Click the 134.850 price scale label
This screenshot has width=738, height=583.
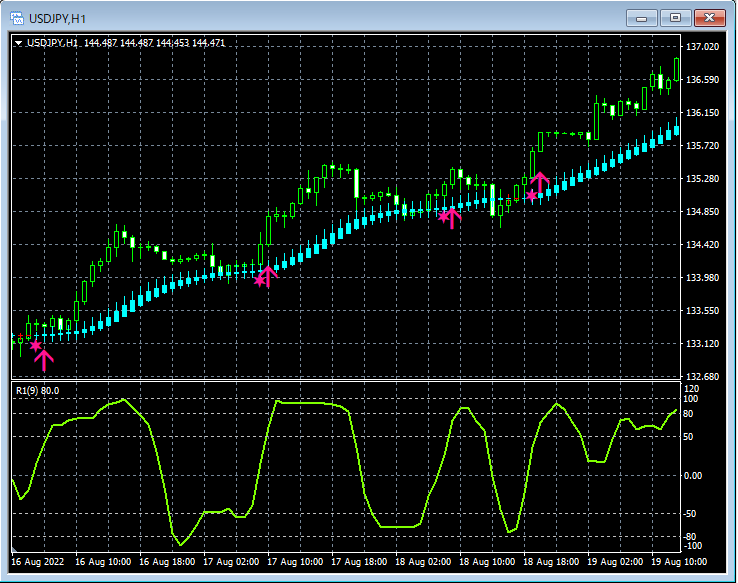click(703, 211)
